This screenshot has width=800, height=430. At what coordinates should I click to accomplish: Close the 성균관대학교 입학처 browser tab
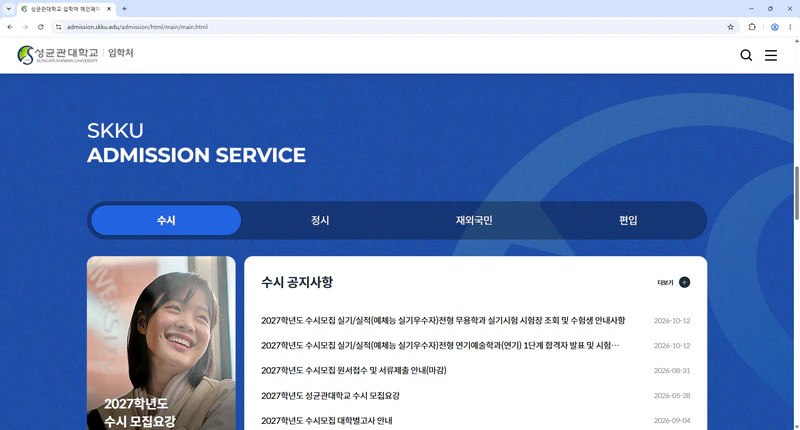click(109, 9)
